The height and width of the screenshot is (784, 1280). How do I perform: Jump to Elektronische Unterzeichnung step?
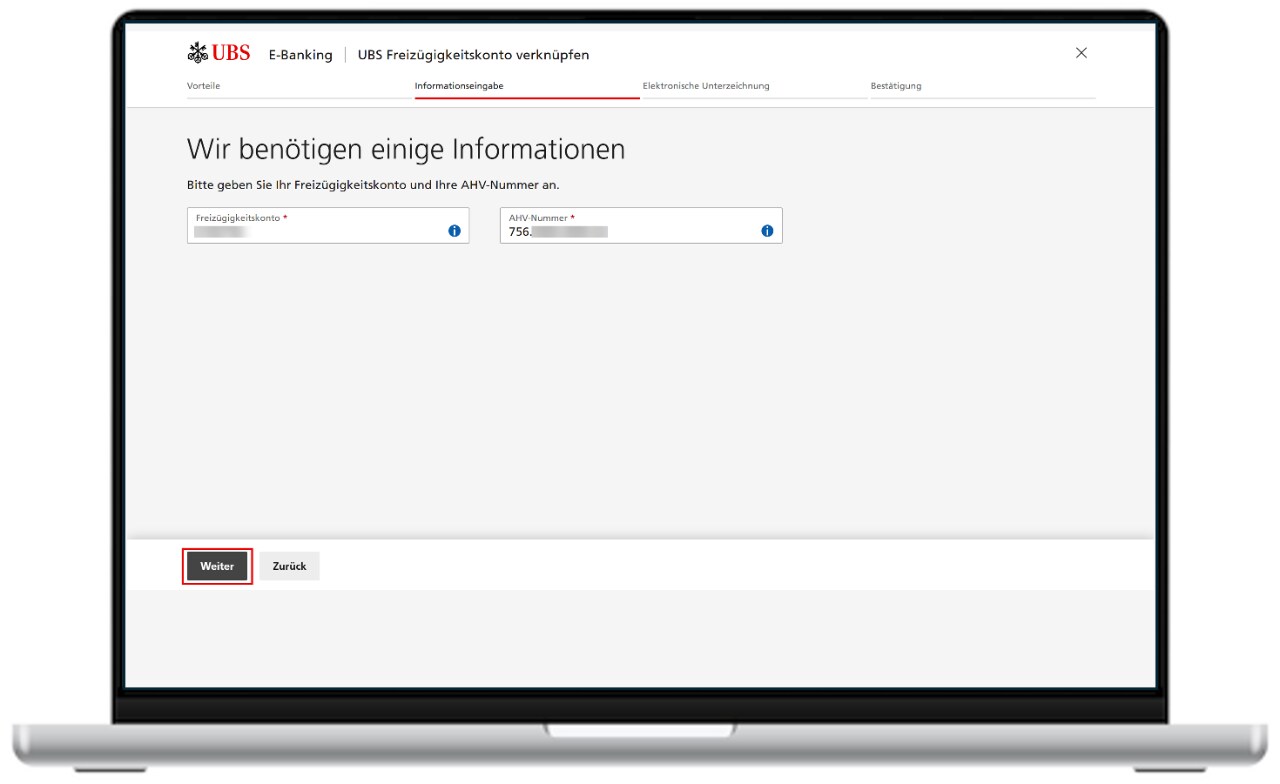[706, 86]
